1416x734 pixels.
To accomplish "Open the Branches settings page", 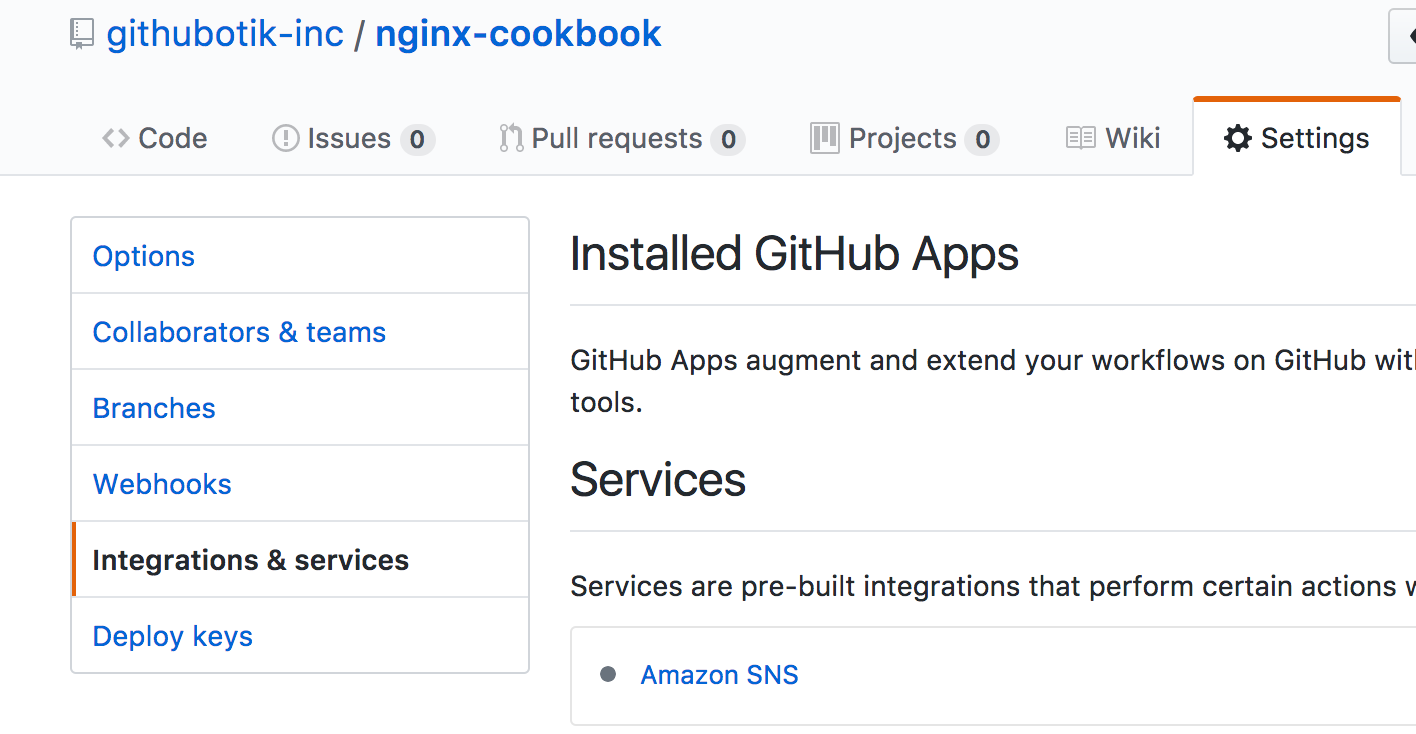I will coord(300,408).
